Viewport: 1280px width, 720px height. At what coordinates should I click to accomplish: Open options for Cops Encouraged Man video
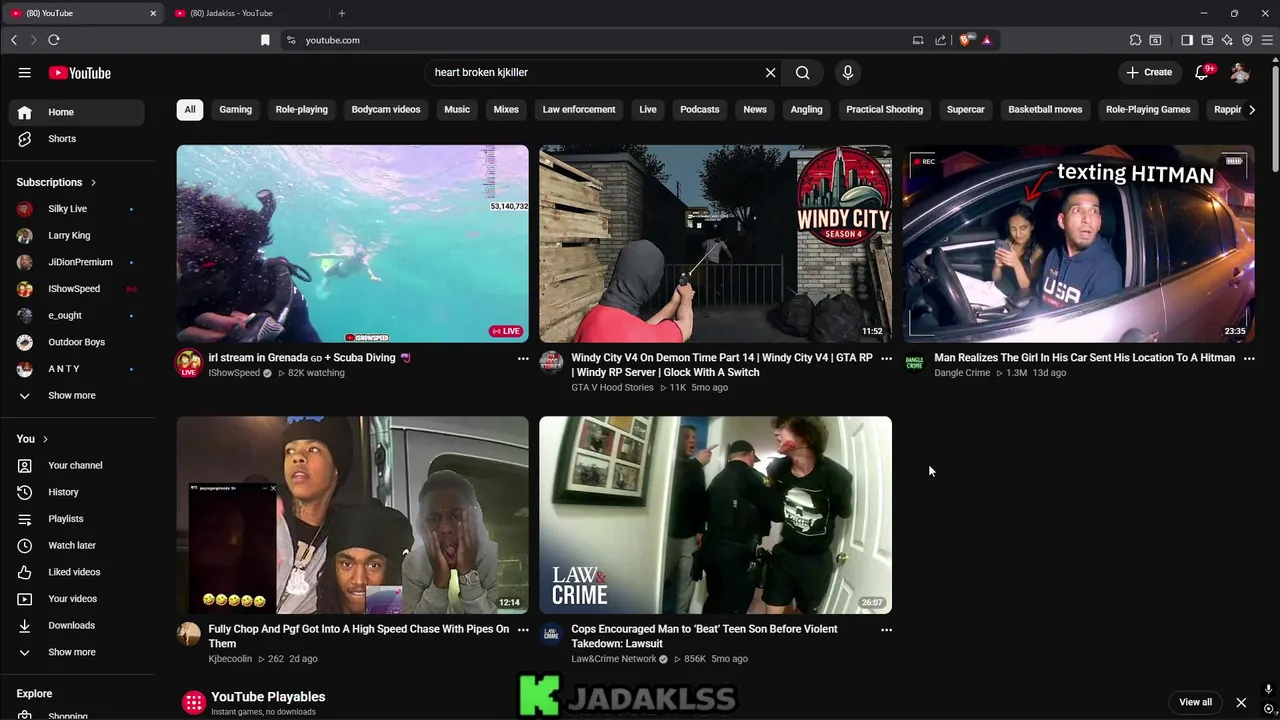coord(886,630)
